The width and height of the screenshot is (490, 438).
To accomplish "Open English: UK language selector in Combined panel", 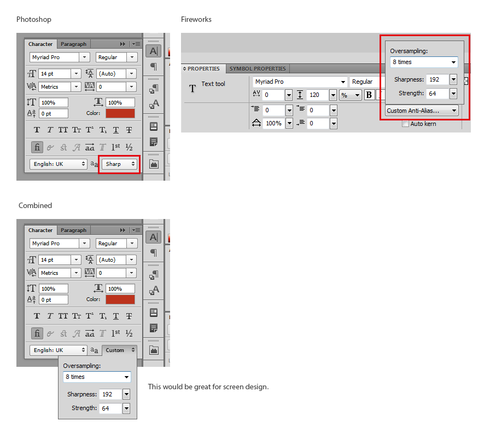I will [x=58, y=350].
